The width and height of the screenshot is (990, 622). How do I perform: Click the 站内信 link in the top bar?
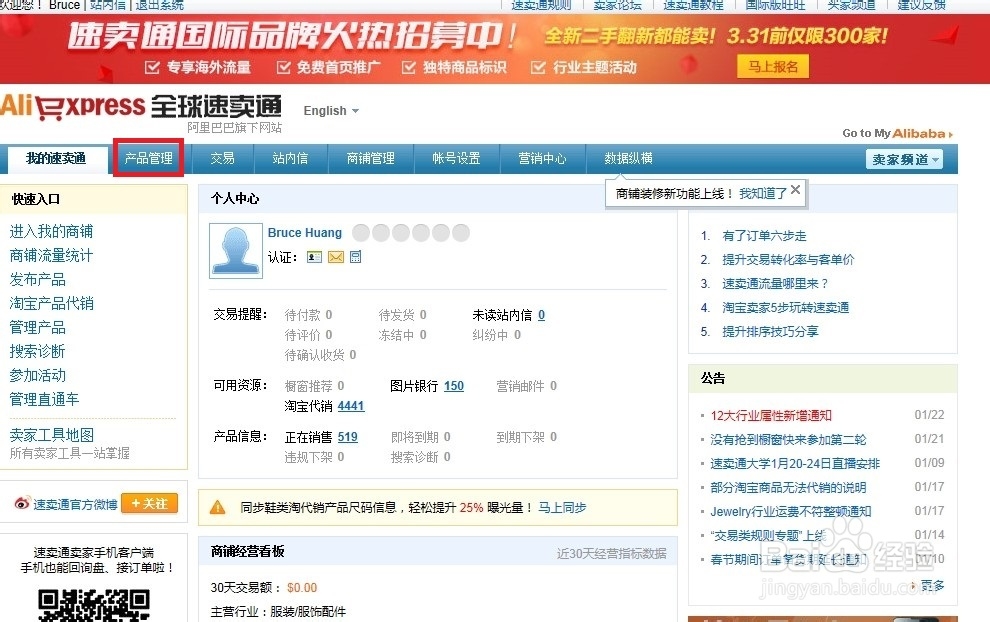pos(108,5)
